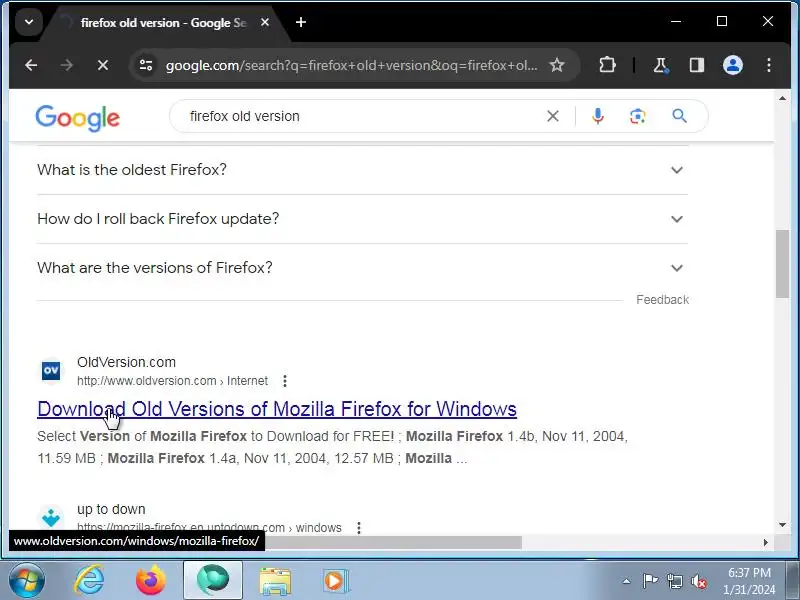800x600 pixels.
Task: Open the Chrome profile avatar
Action: click(733, 65)
